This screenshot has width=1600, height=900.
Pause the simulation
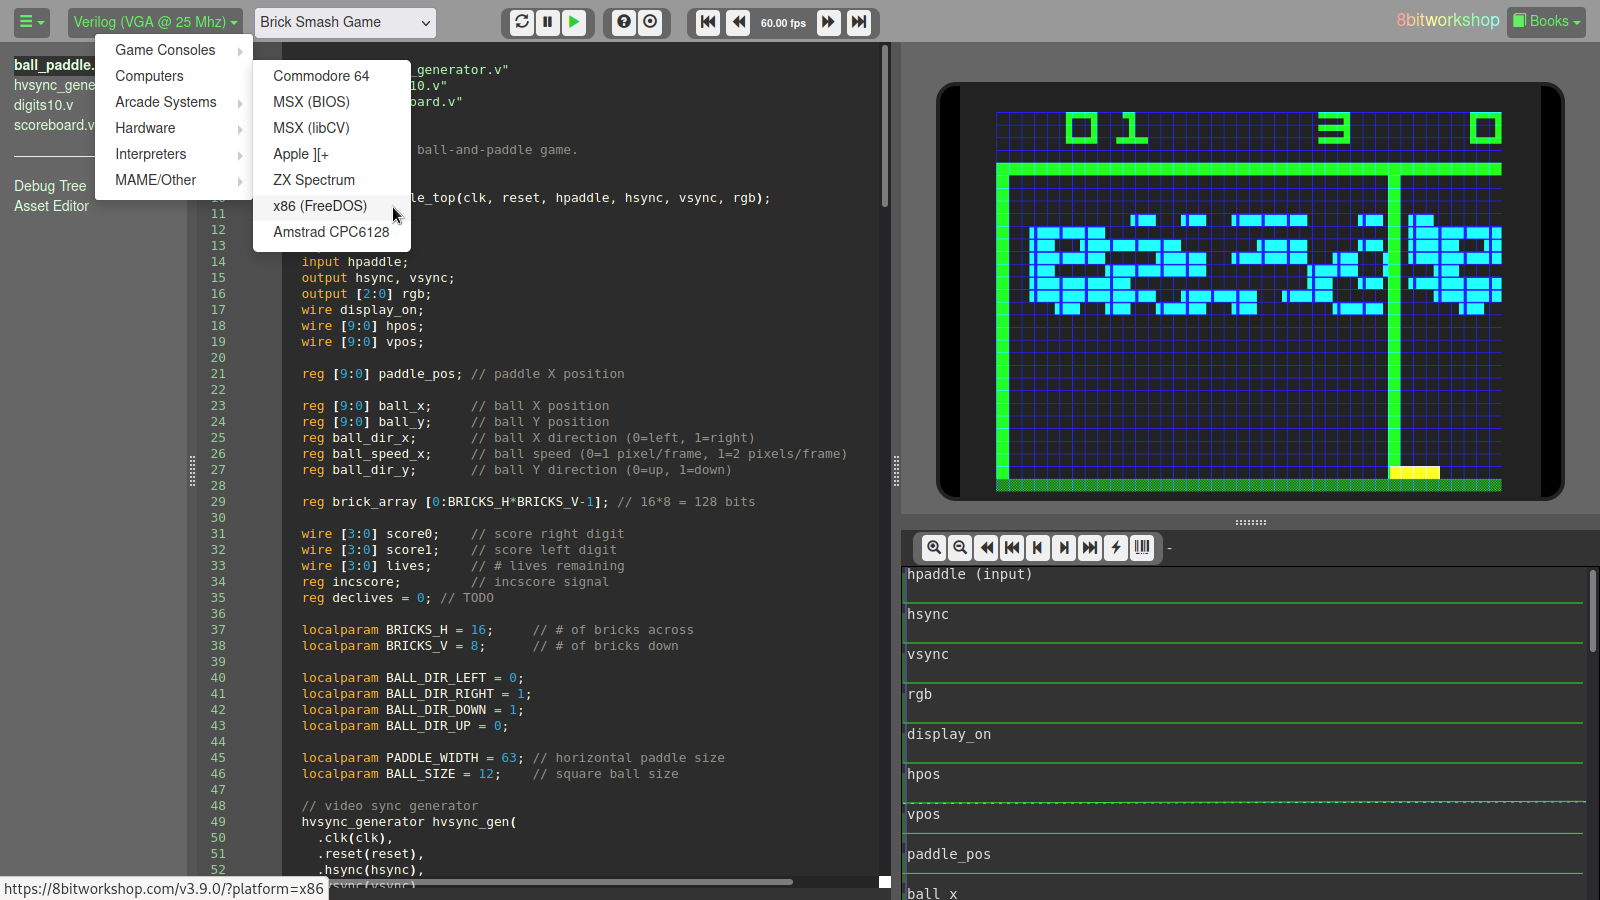click(x=548, y=22)
